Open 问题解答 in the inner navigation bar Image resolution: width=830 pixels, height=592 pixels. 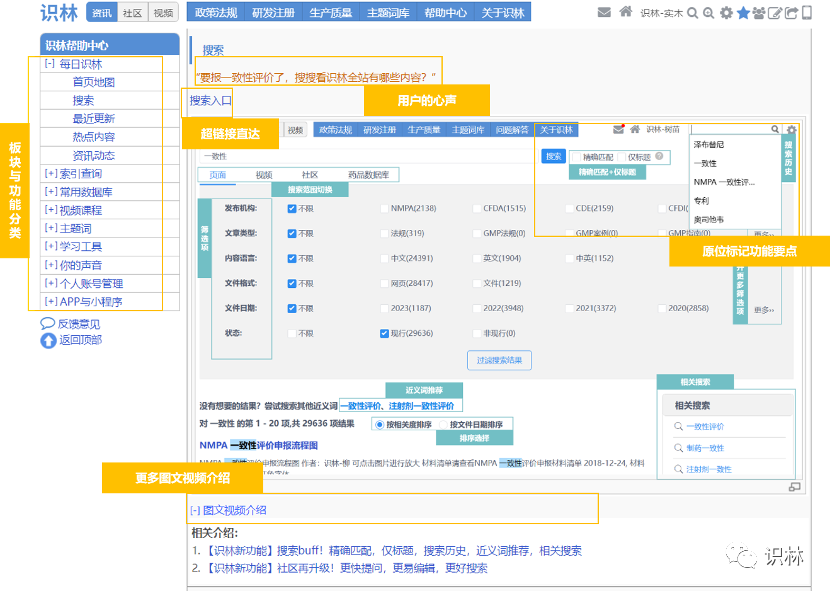coord(512,130)
